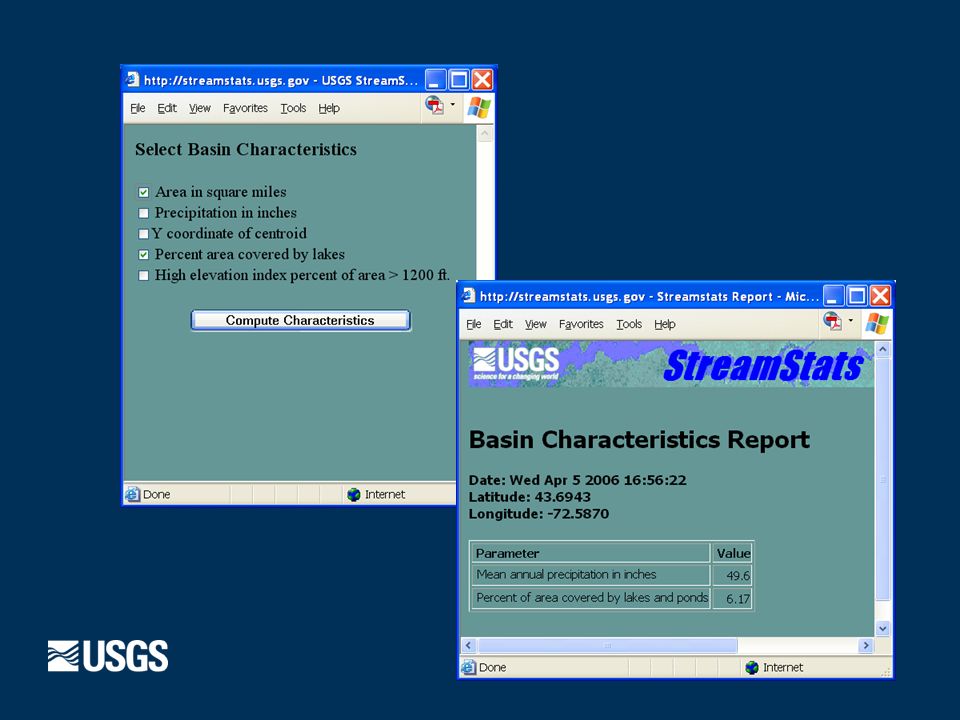Click Internet zone globe in selection window status bar
960x720 pixels.
pyautogui.click(x=353, y=495)
